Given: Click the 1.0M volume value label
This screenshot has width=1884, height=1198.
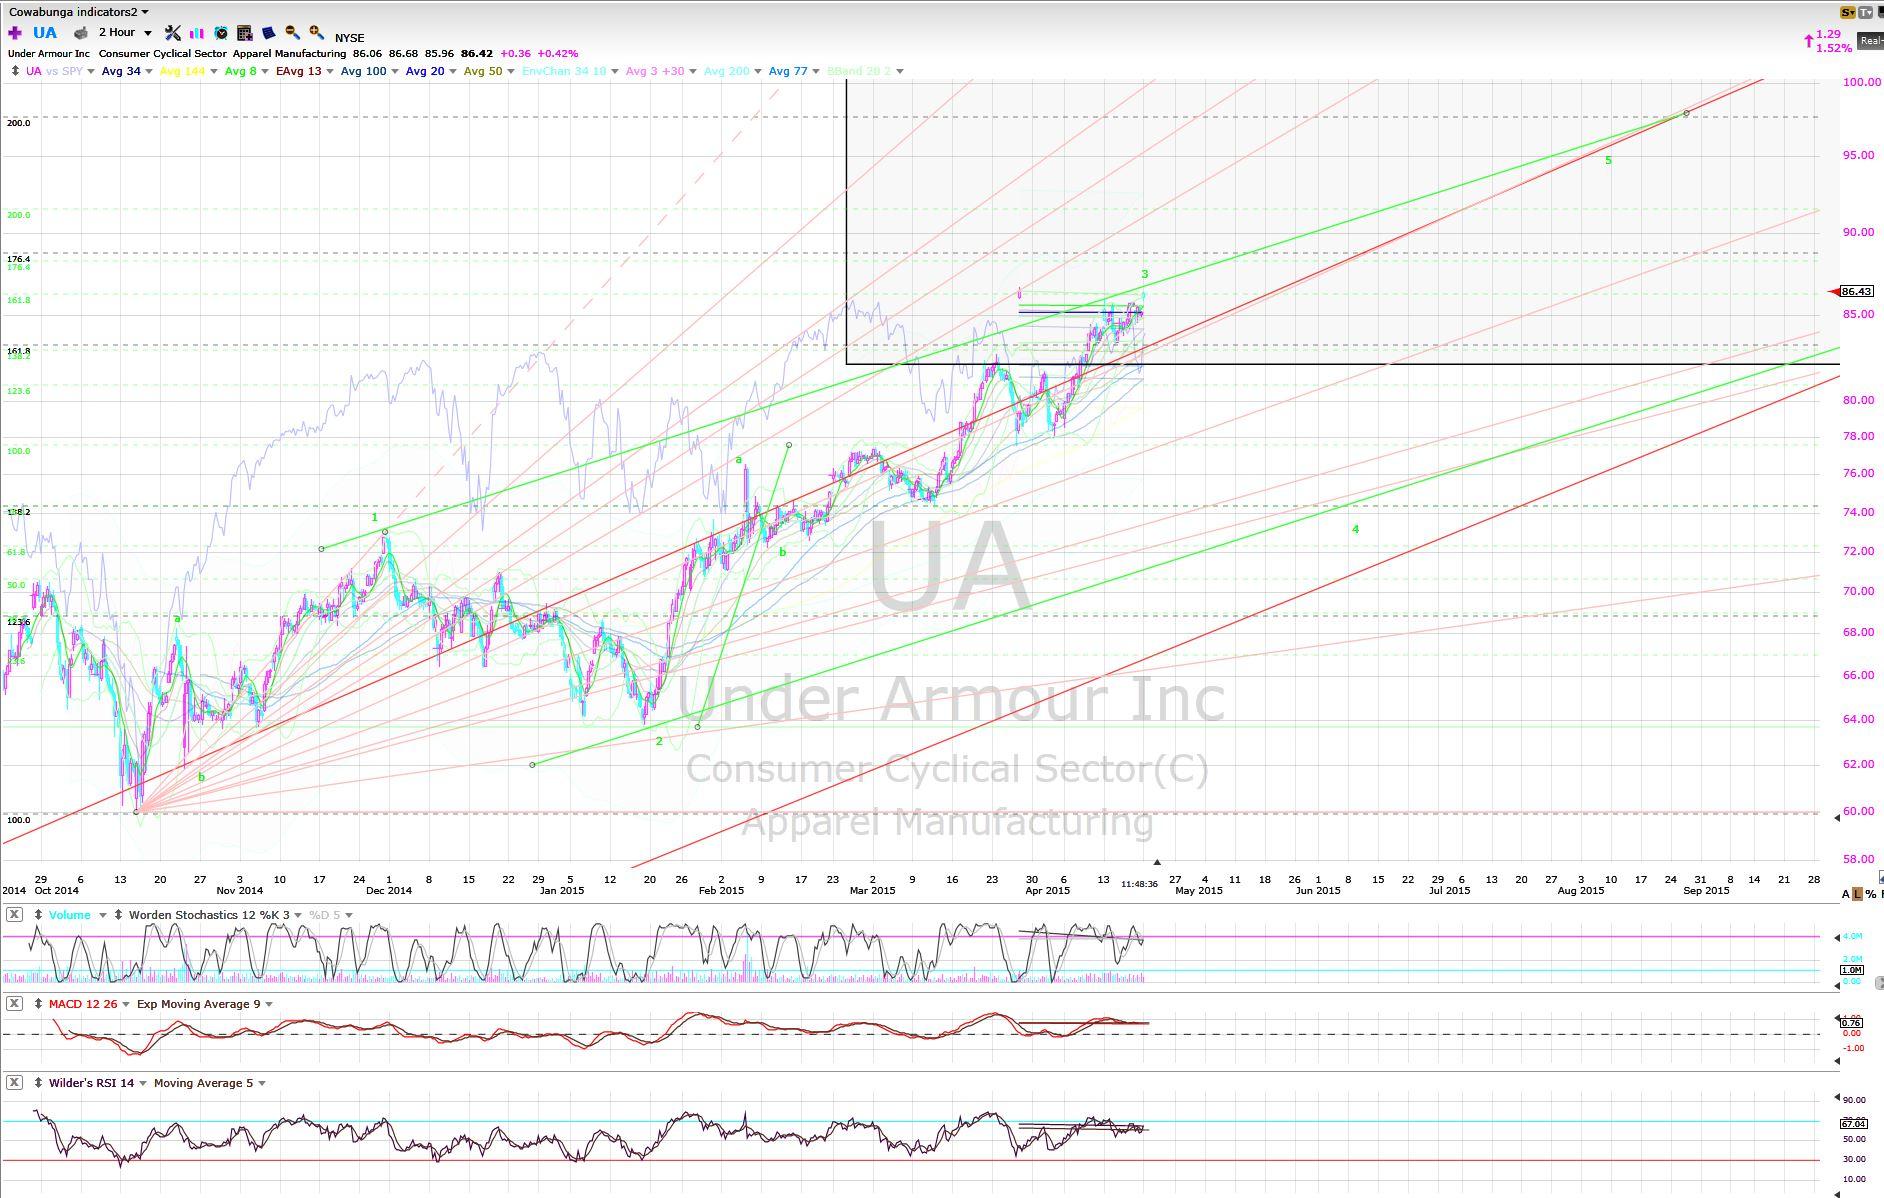Looking at the screenshot, I should coord(1851,970).
